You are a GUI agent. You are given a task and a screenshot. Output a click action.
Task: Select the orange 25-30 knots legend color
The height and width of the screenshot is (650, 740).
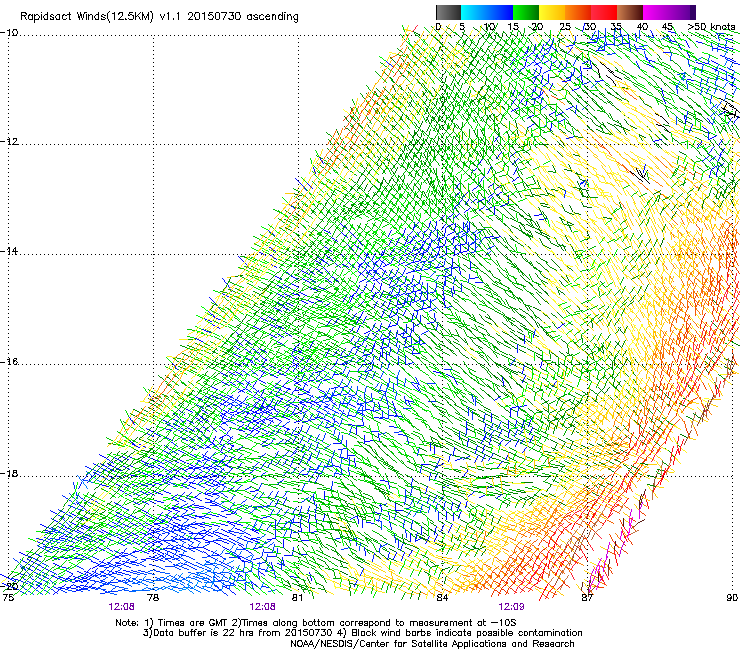[578, 12]
